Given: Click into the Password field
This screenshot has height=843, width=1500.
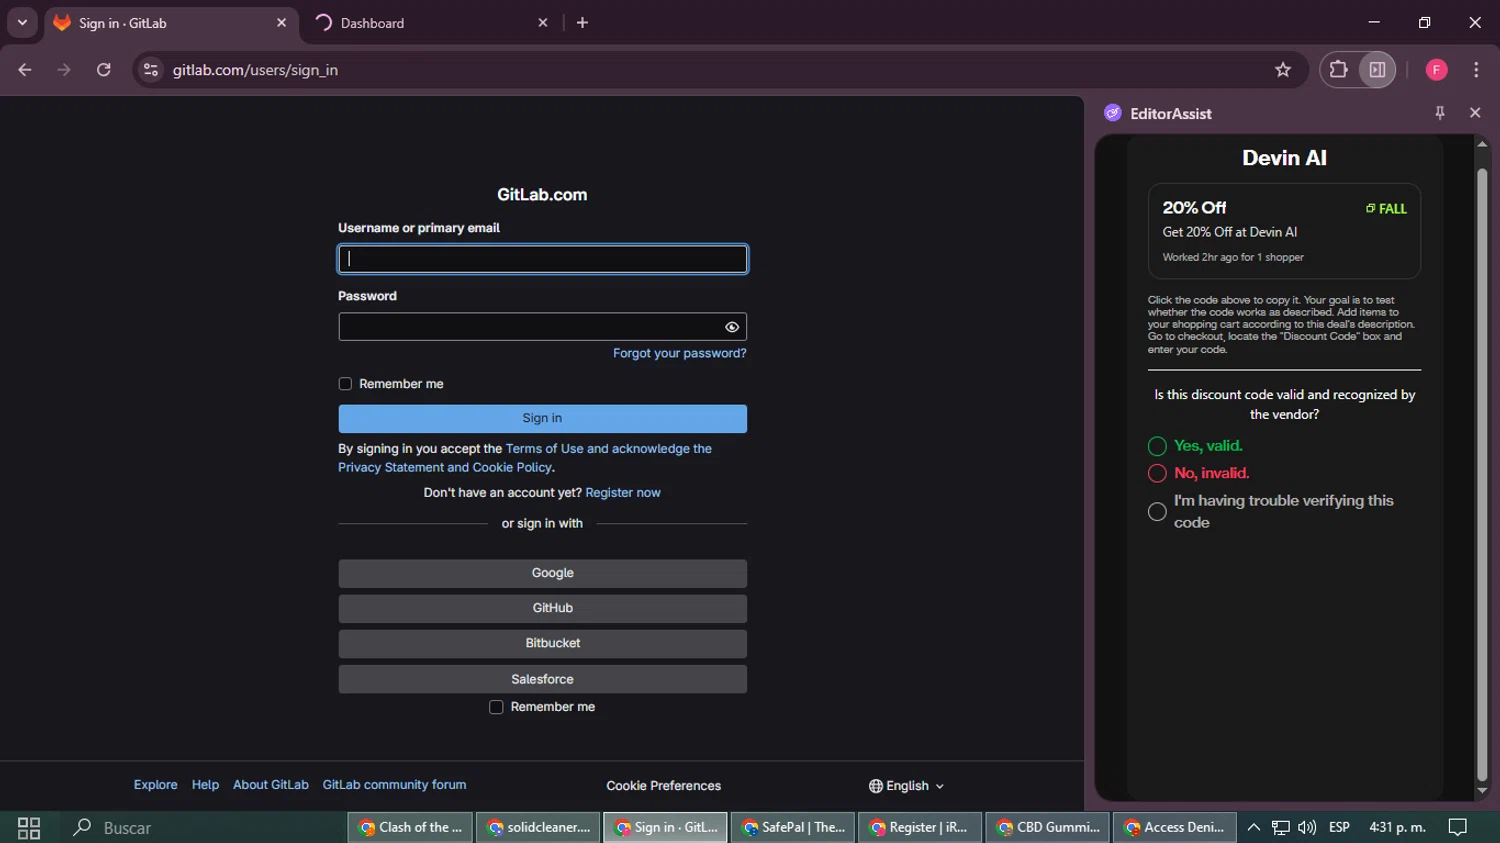Looking at the screenshot, I should [542, 327].
